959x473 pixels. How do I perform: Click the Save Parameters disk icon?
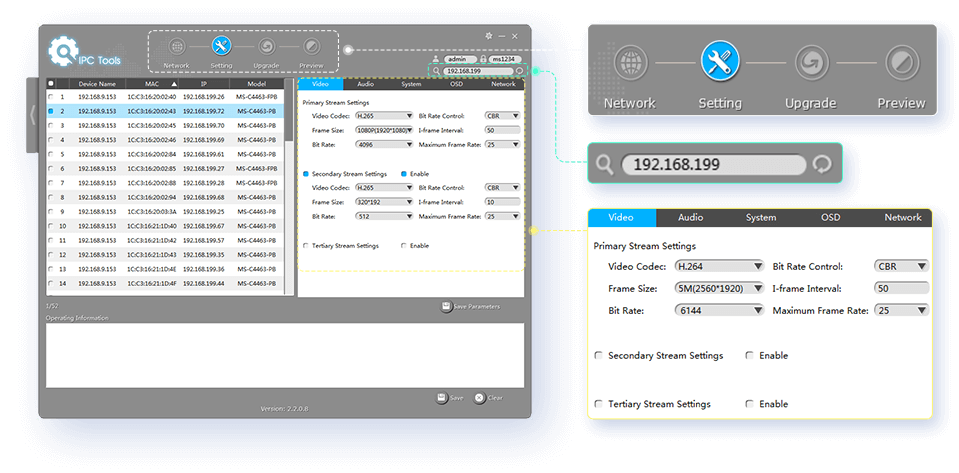pos(446,306)
